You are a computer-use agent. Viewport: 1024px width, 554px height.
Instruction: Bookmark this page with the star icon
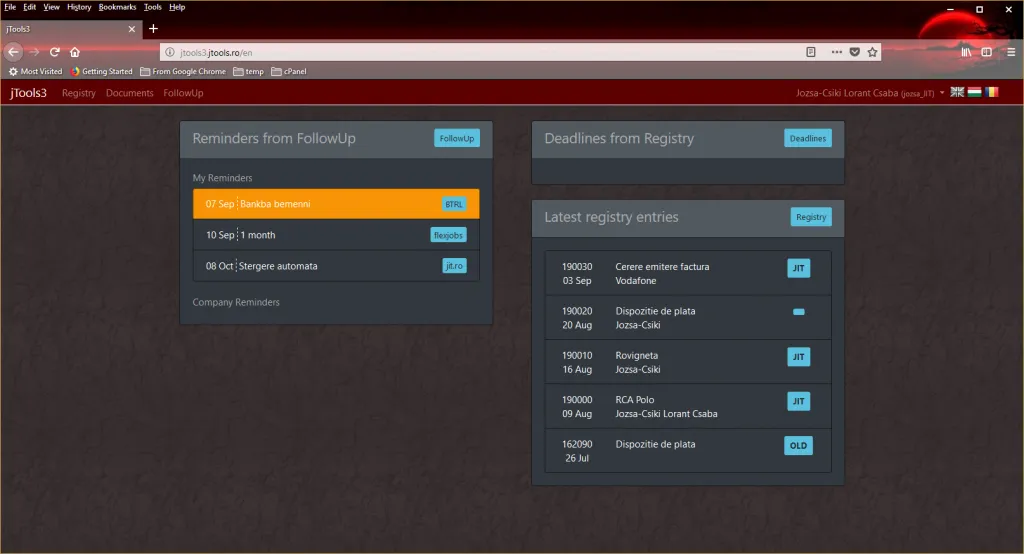coord(872,52)
